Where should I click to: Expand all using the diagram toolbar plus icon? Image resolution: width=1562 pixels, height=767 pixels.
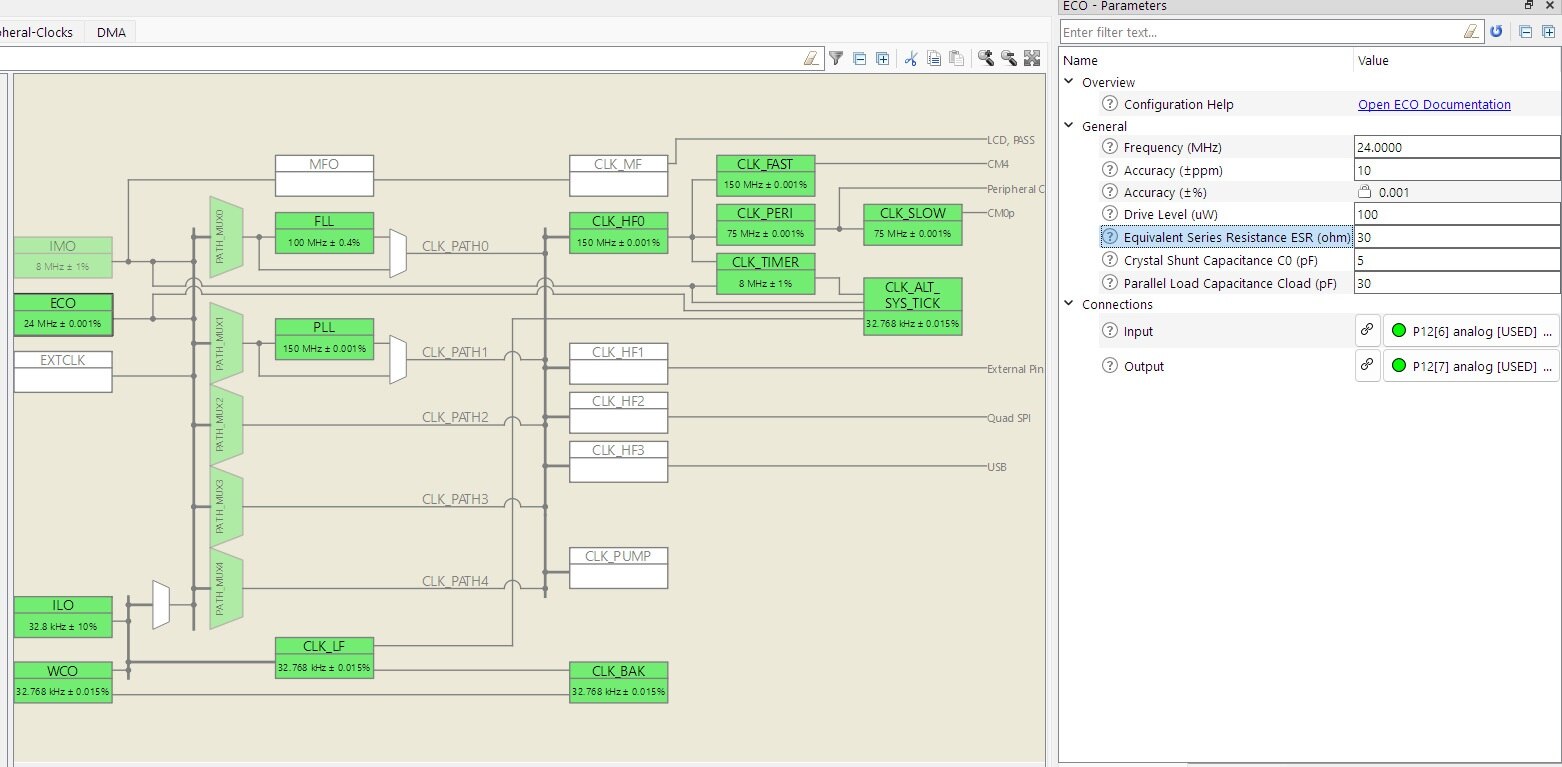click(x=882, y=59)
